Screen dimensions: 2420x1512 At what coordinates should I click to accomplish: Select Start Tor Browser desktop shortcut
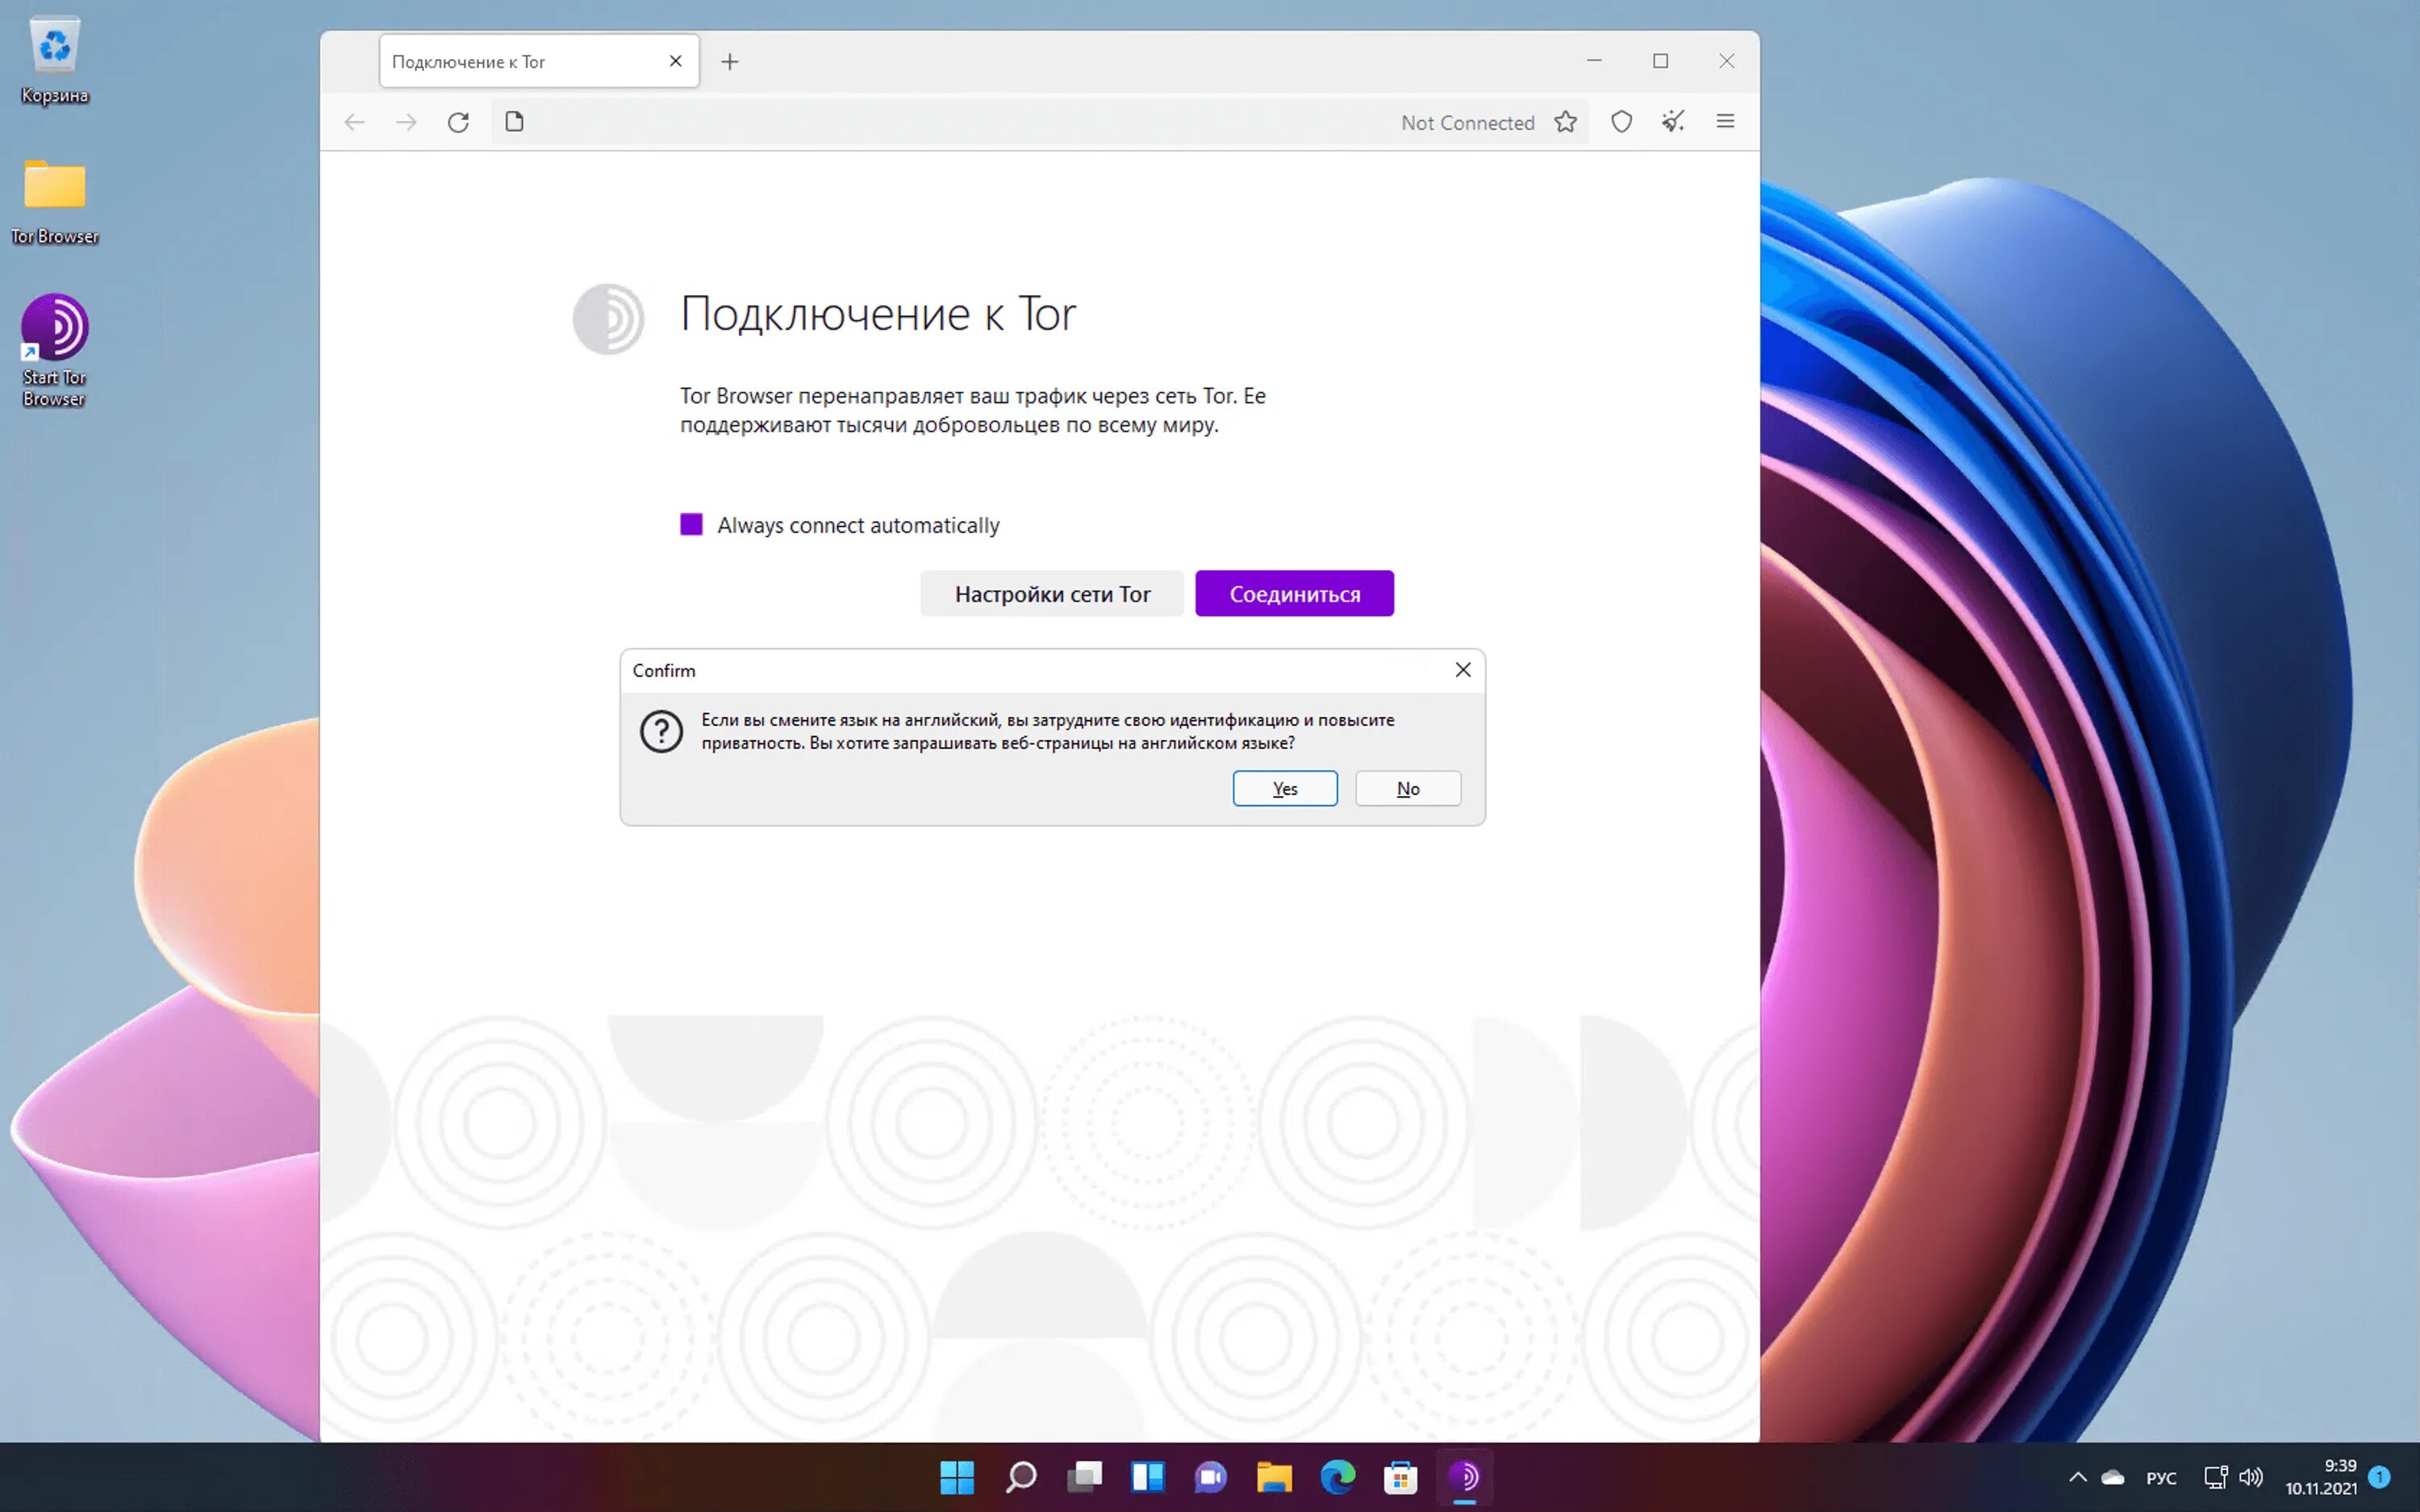pyautogui.click(x=55, y=350)
